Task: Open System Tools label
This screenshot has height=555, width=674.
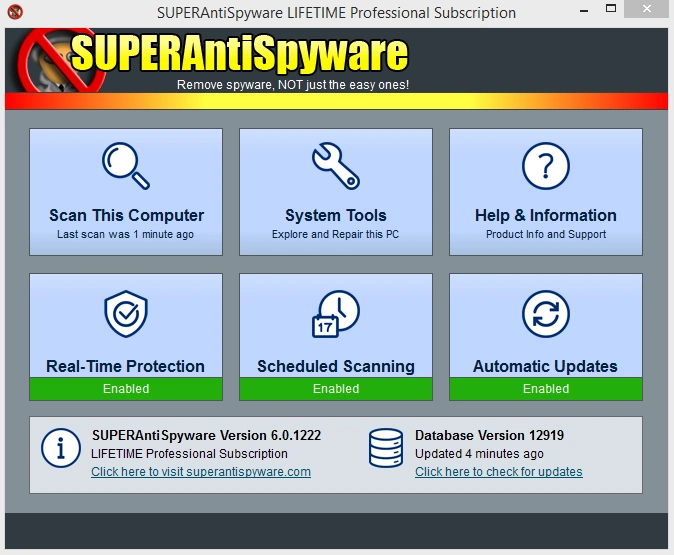Action: (336, 215)
